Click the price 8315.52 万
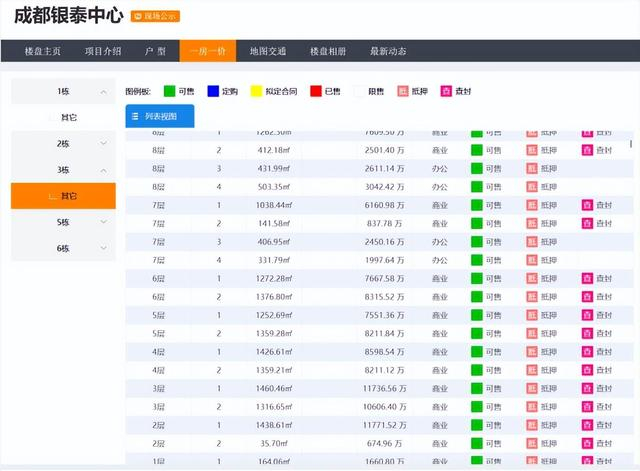Viewport: 640px width, 471px height. 384,297
